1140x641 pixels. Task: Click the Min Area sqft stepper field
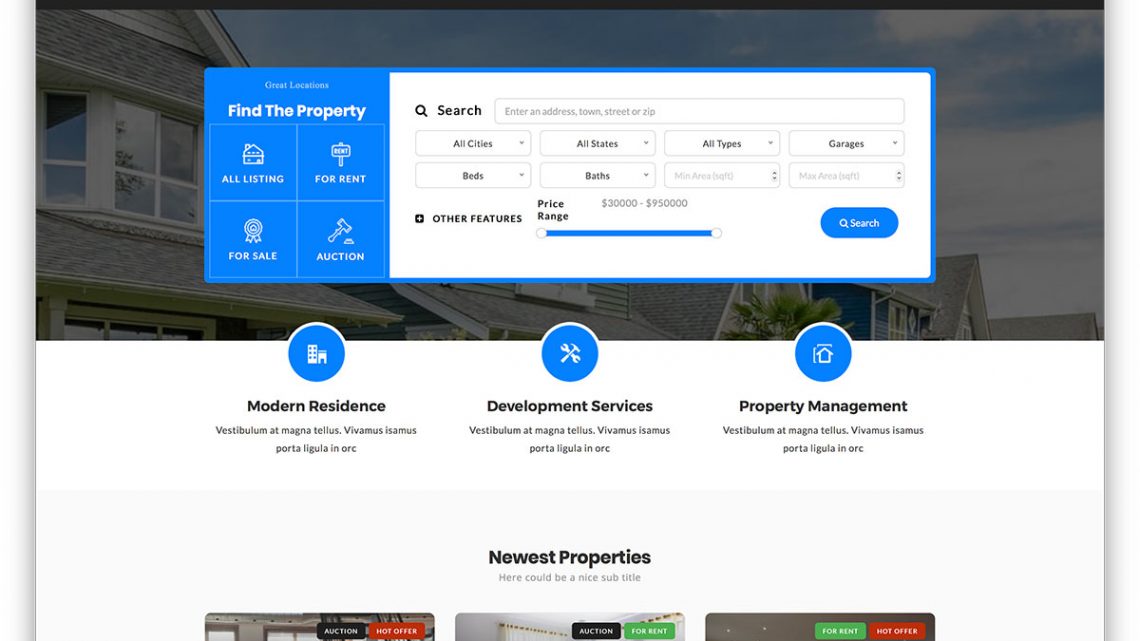pos(718,176)
